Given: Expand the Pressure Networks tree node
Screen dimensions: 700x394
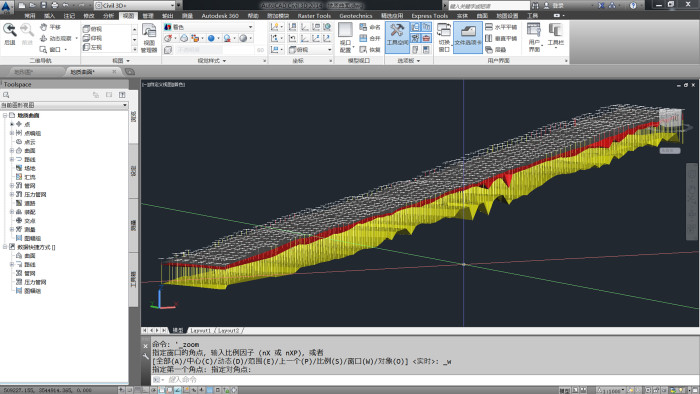Looking at the screenshot, I should (12, 195).
